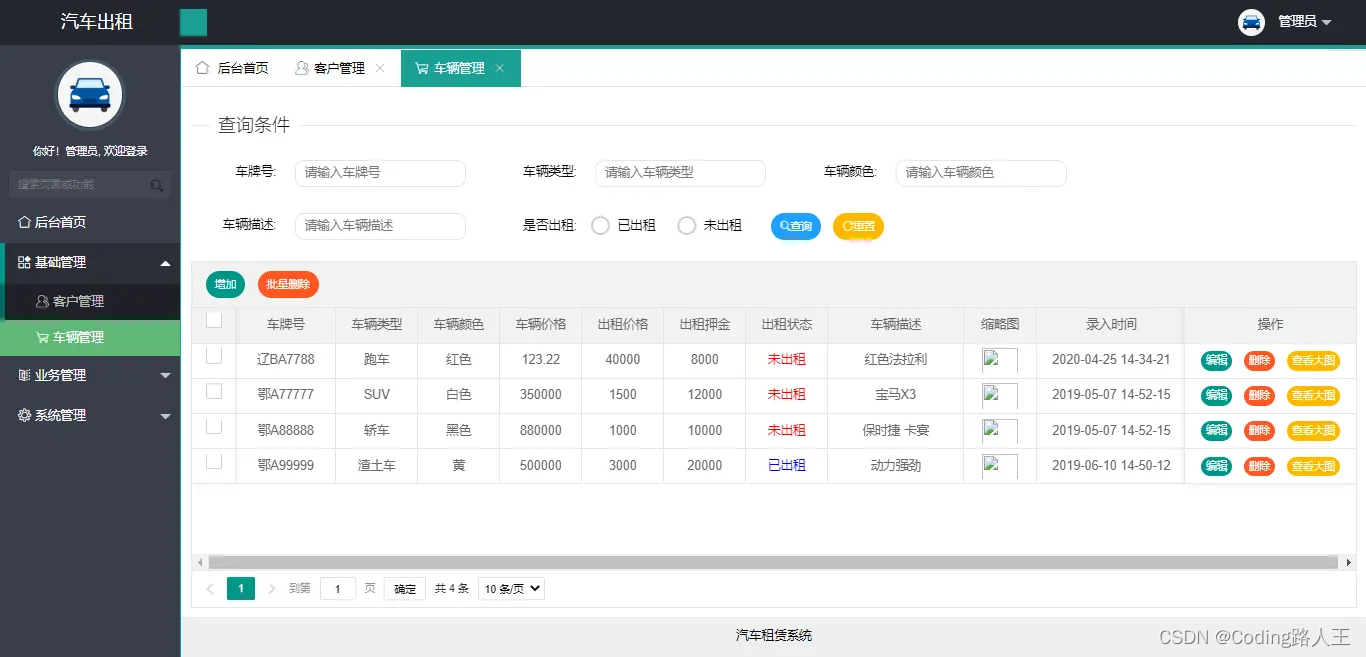Click the 汽车出租 title in the header
Image resolution: width=1366 pixels, height=657 pixels.
(x=97, y=22)
